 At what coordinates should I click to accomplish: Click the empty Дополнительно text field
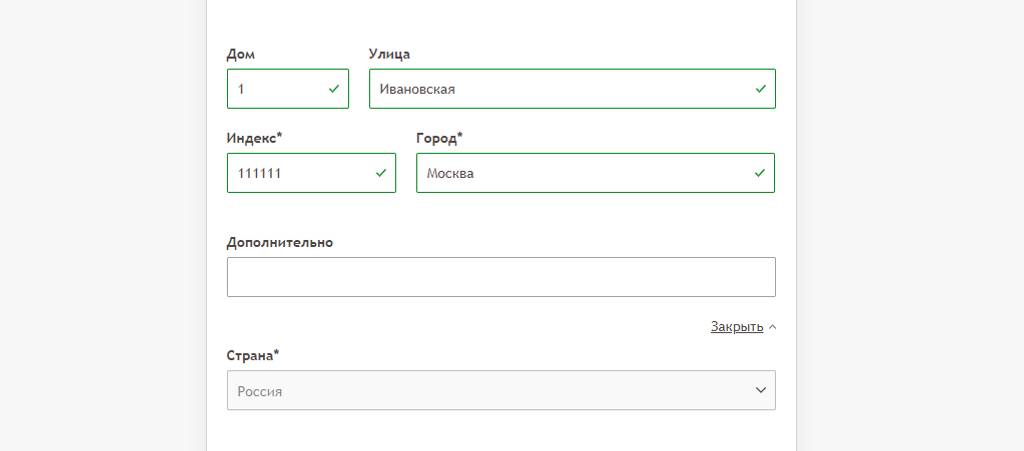(x=501, y=277)
